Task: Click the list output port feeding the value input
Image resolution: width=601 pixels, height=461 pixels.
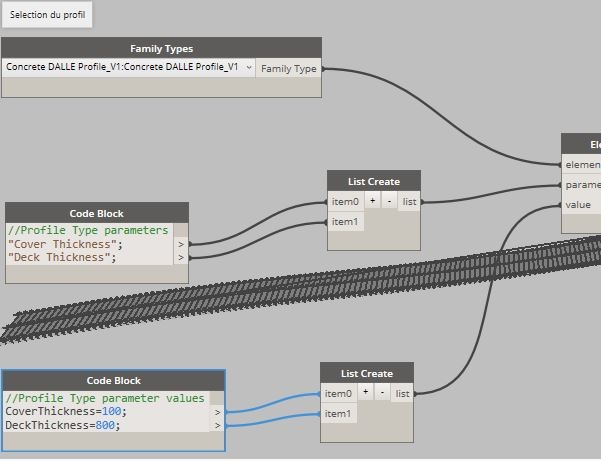Action: (x=402, y=393)
